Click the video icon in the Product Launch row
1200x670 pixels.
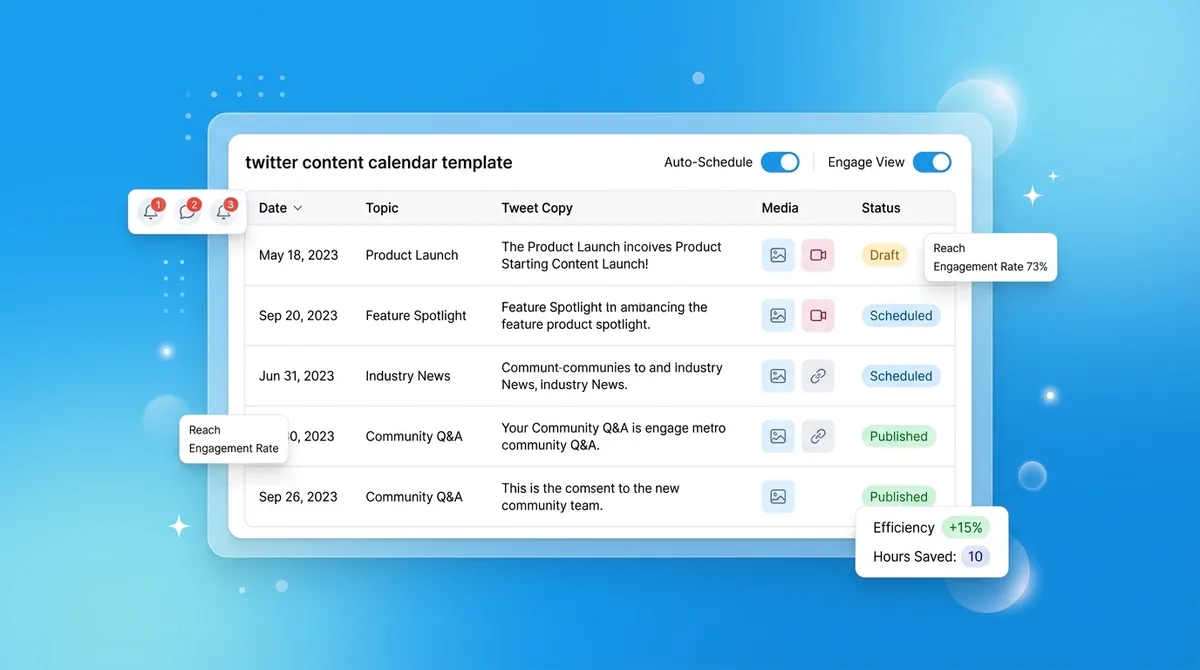818,255
